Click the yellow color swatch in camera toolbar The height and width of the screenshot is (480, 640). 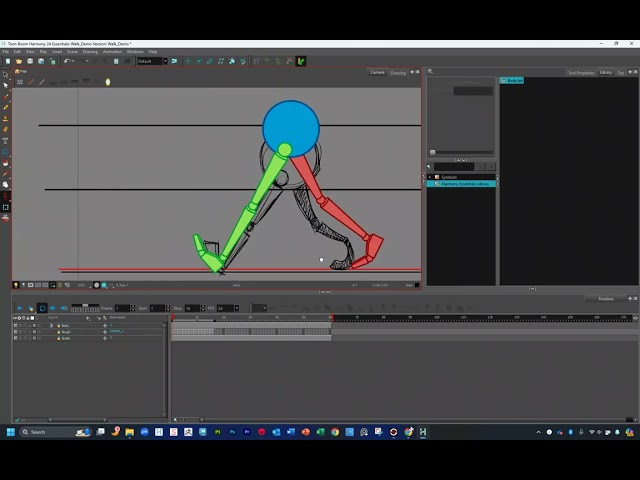pyautogui.click(x=108, y=82)
